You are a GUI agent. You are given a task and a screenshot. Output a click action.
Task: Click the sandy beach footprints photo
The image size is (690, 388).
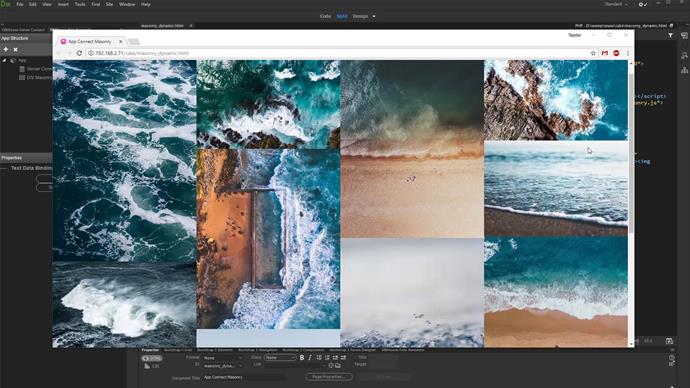412,150
